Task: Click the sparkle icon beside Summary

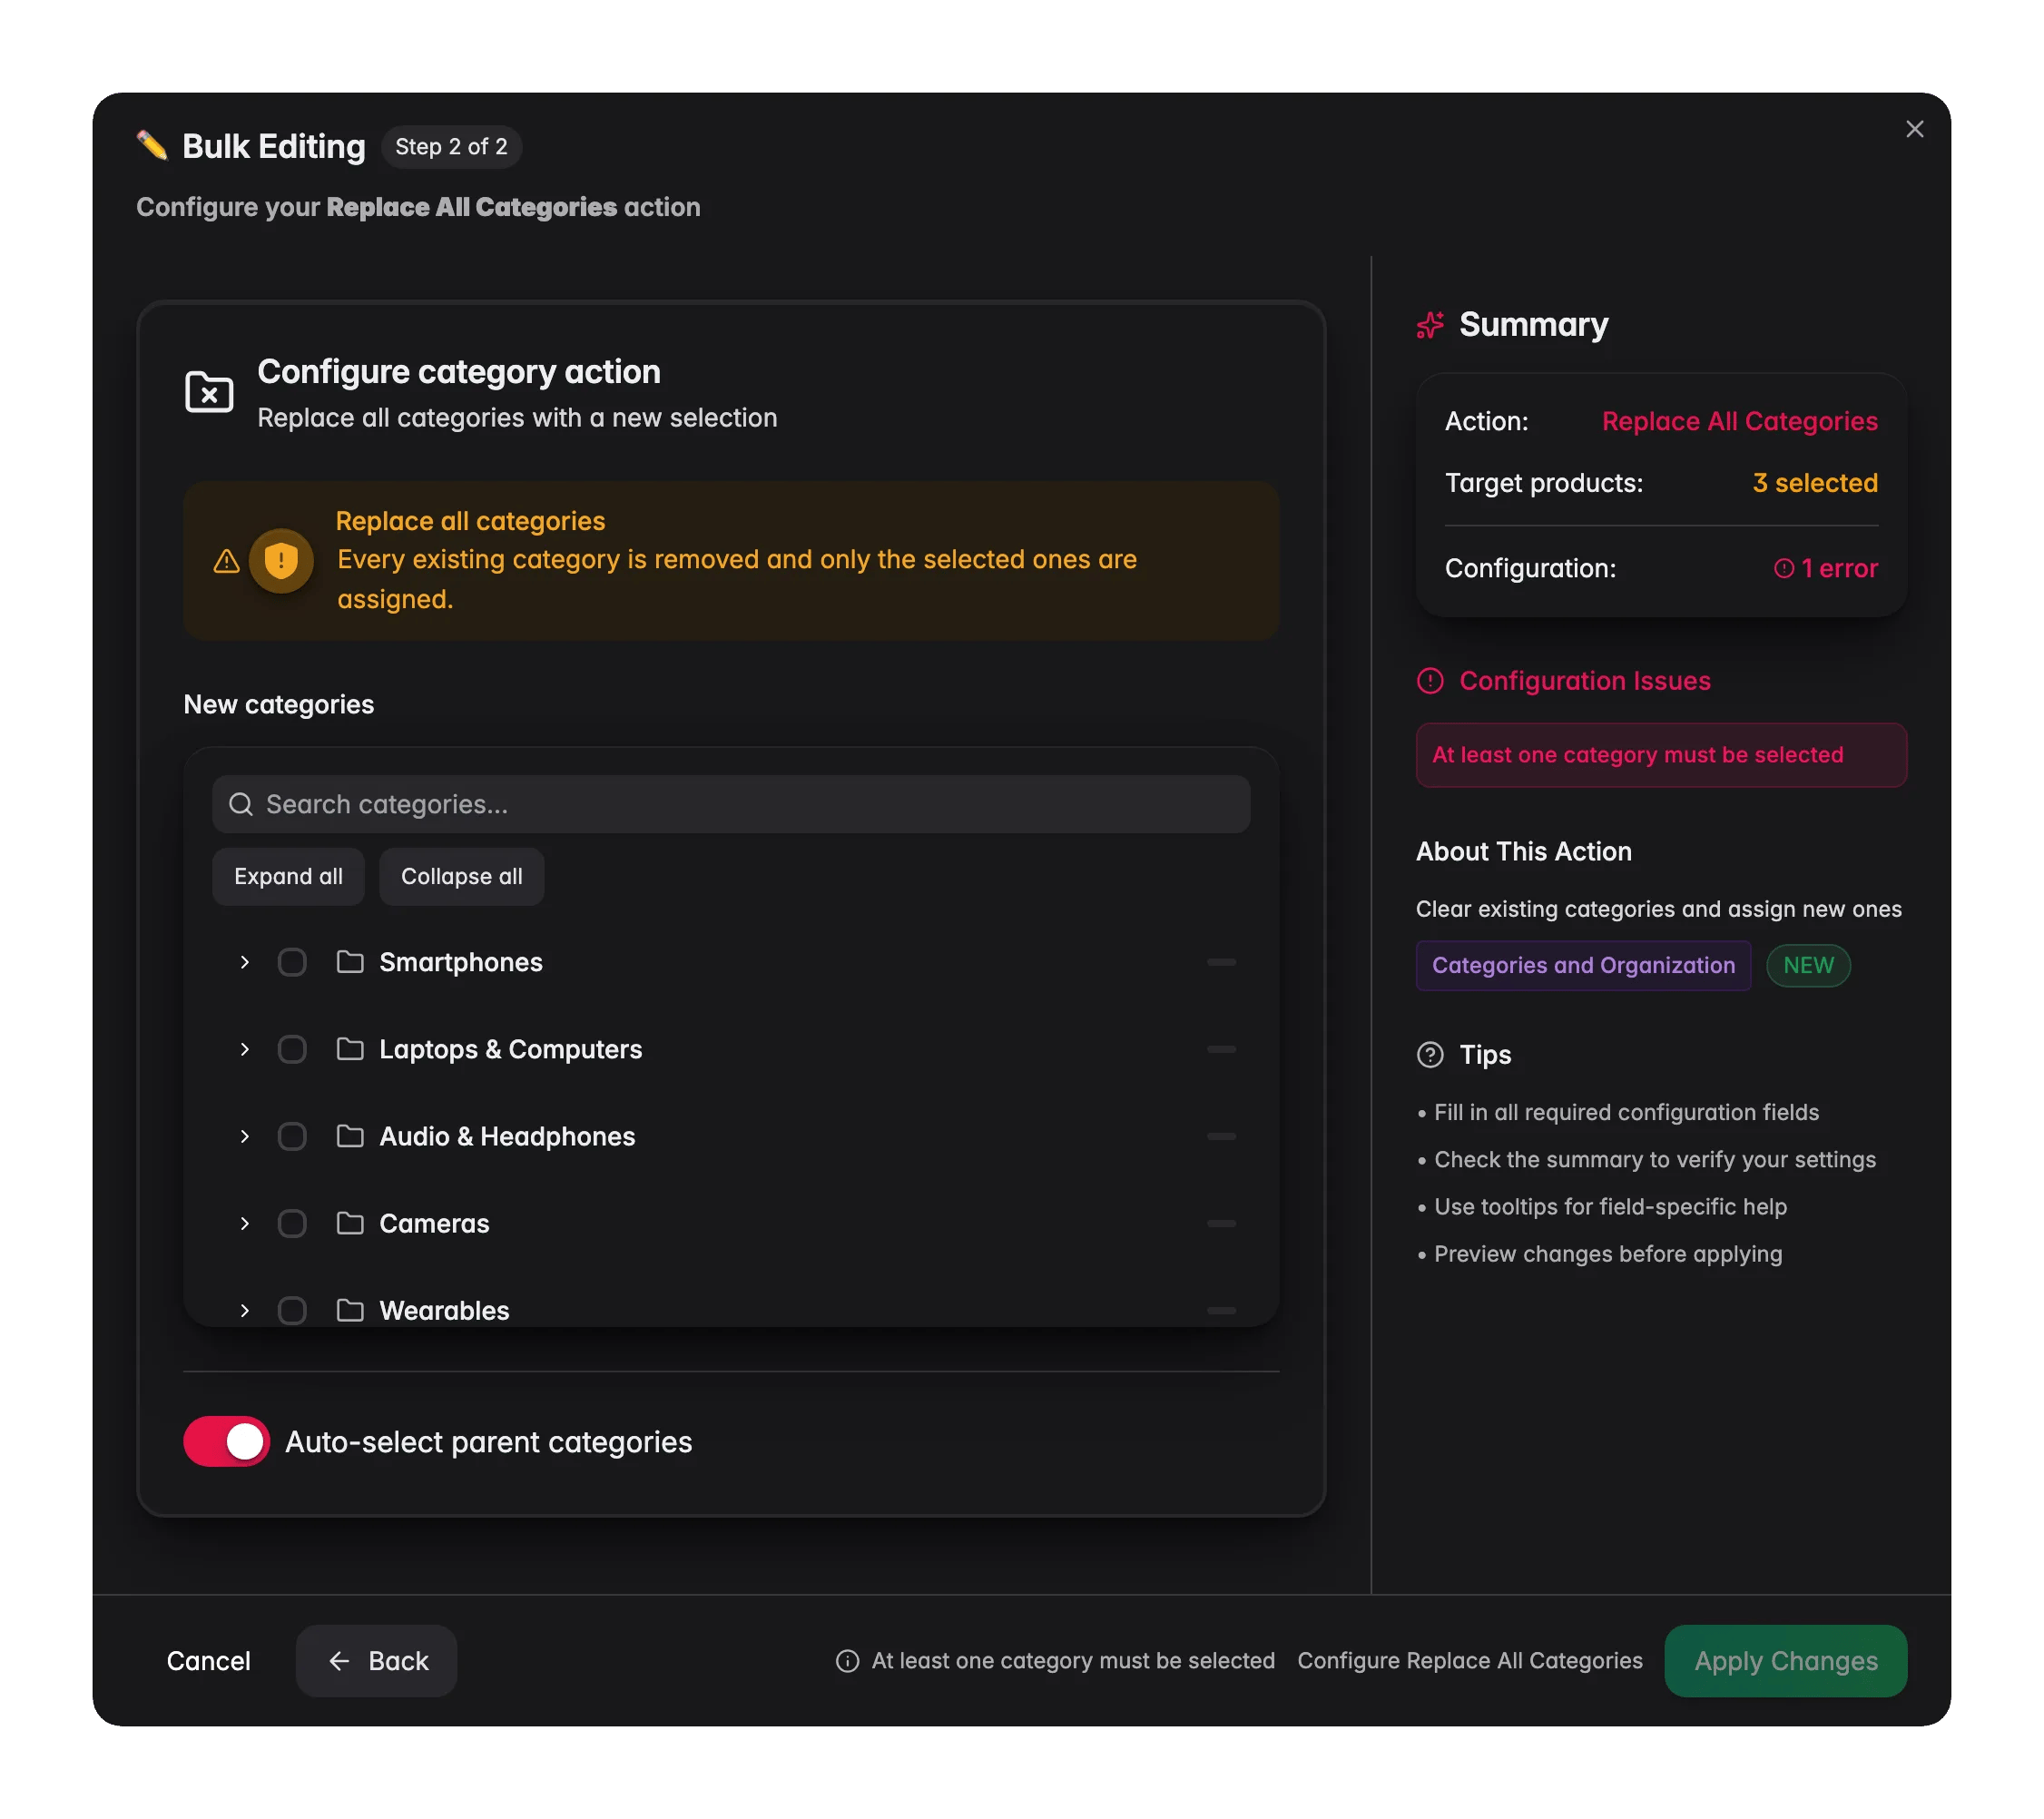Action: point(1430,325)
